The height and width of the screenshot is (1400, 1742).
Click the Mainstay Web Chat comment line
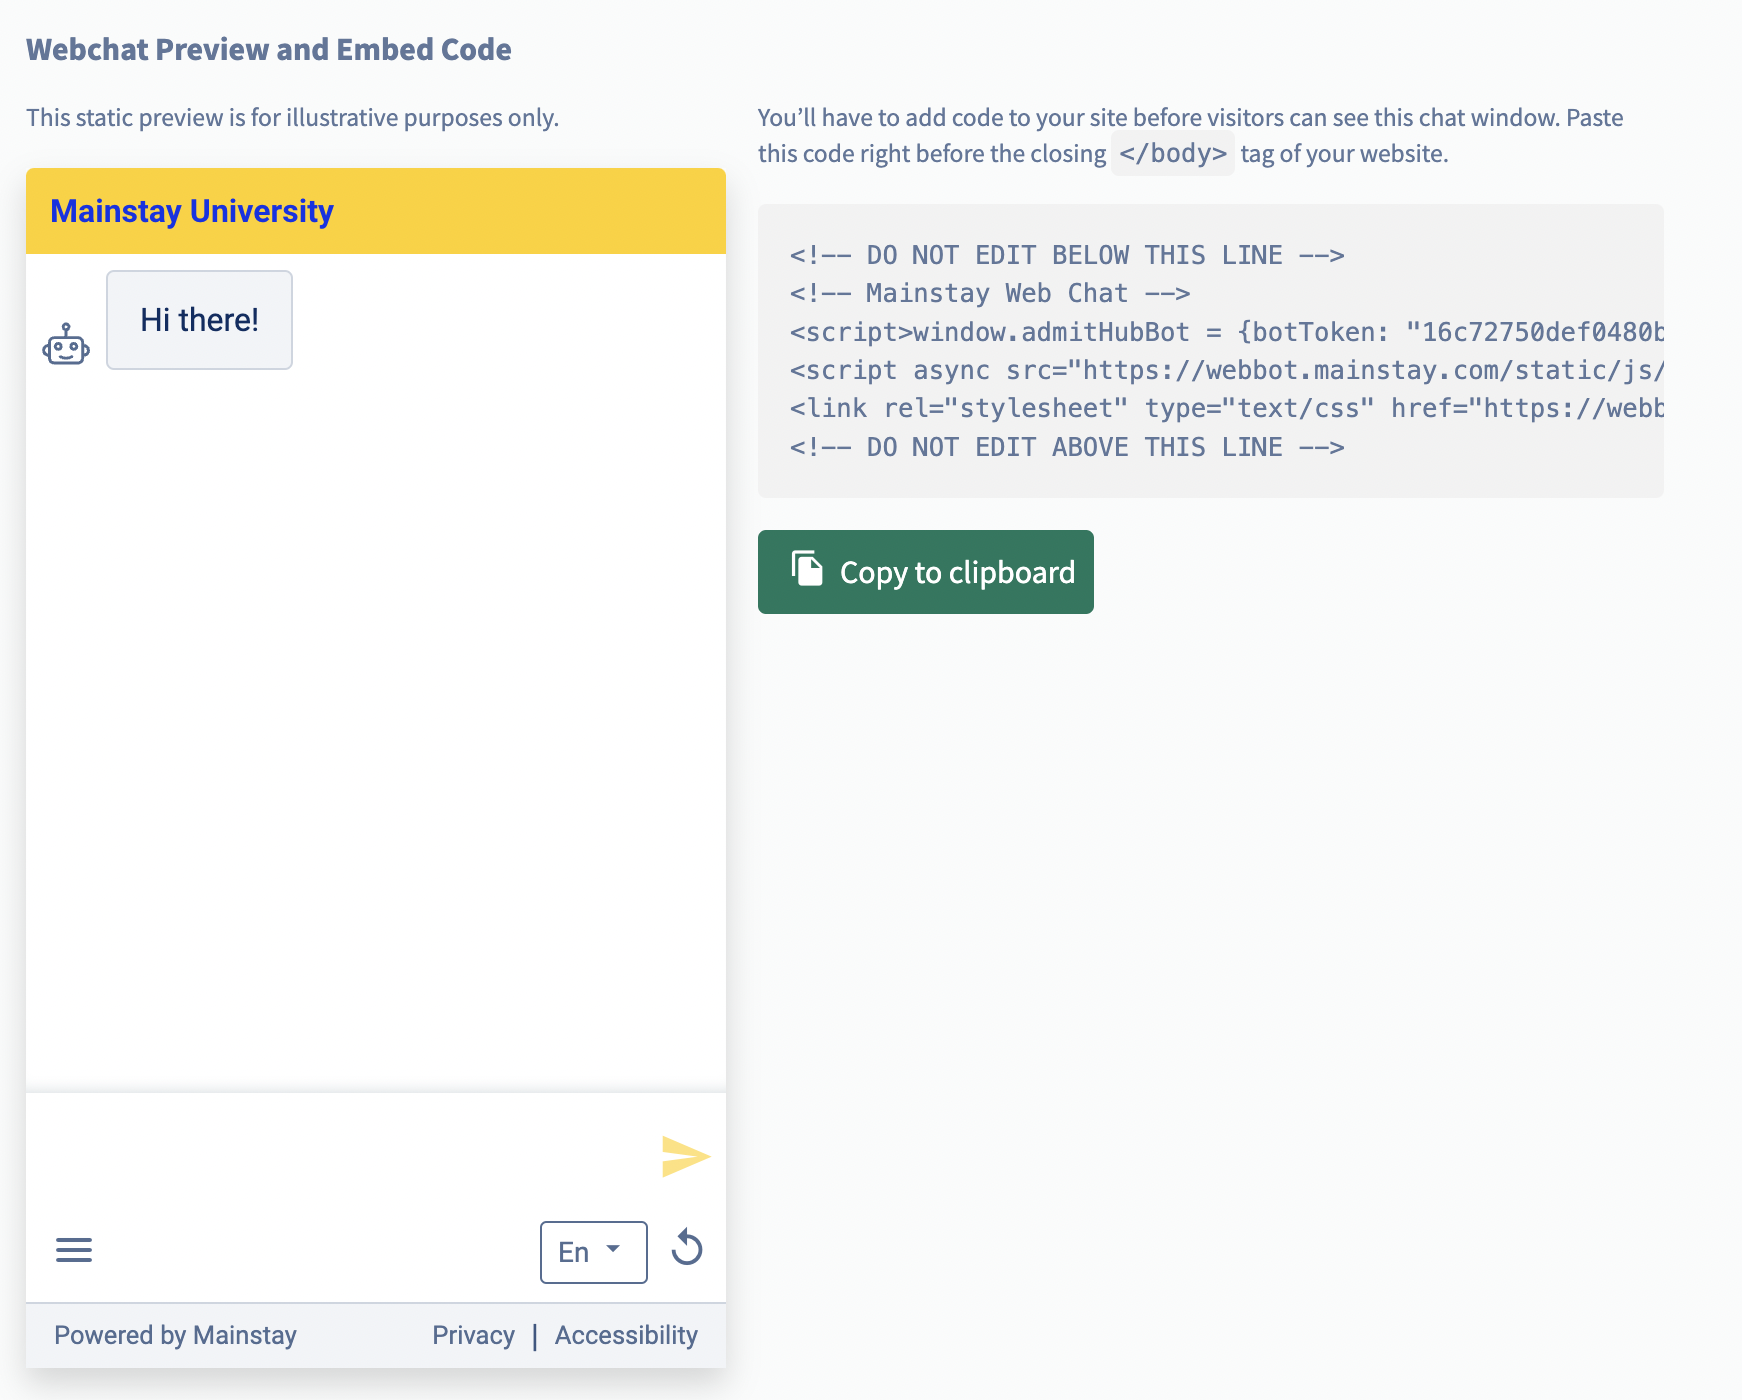click(x=990, y=293)
